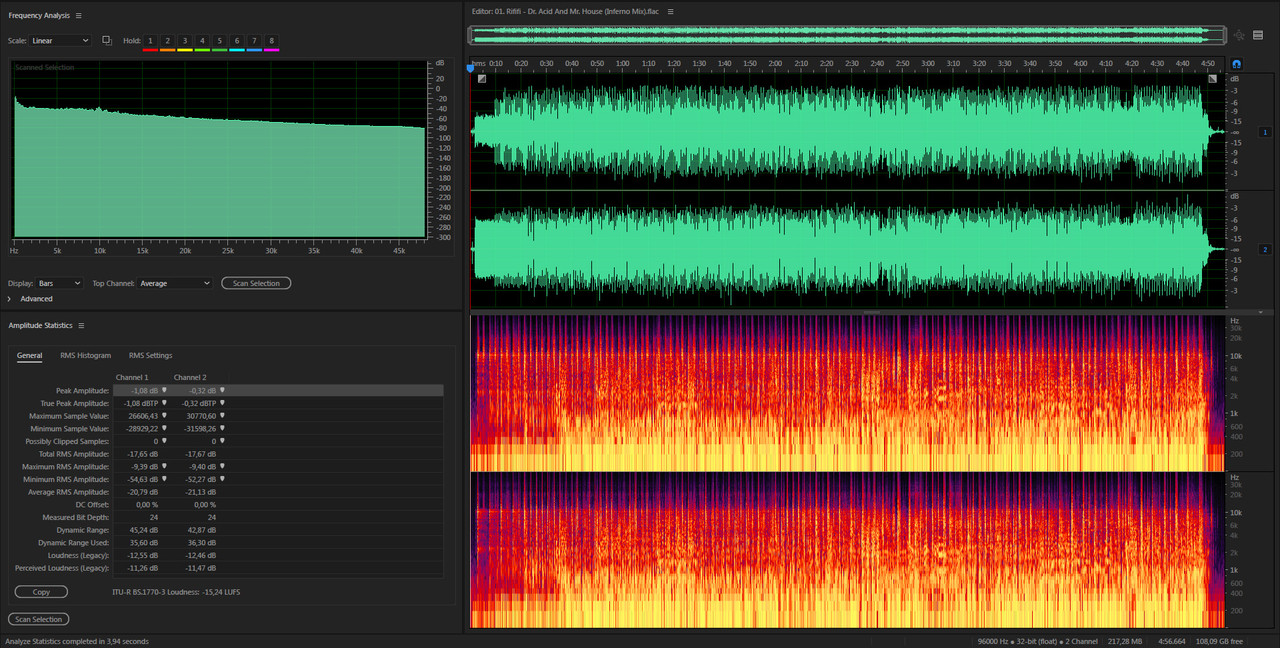
Task: Jump to Channel 1 Possibly Clipped Samples marker
Action: click(164, 441)
